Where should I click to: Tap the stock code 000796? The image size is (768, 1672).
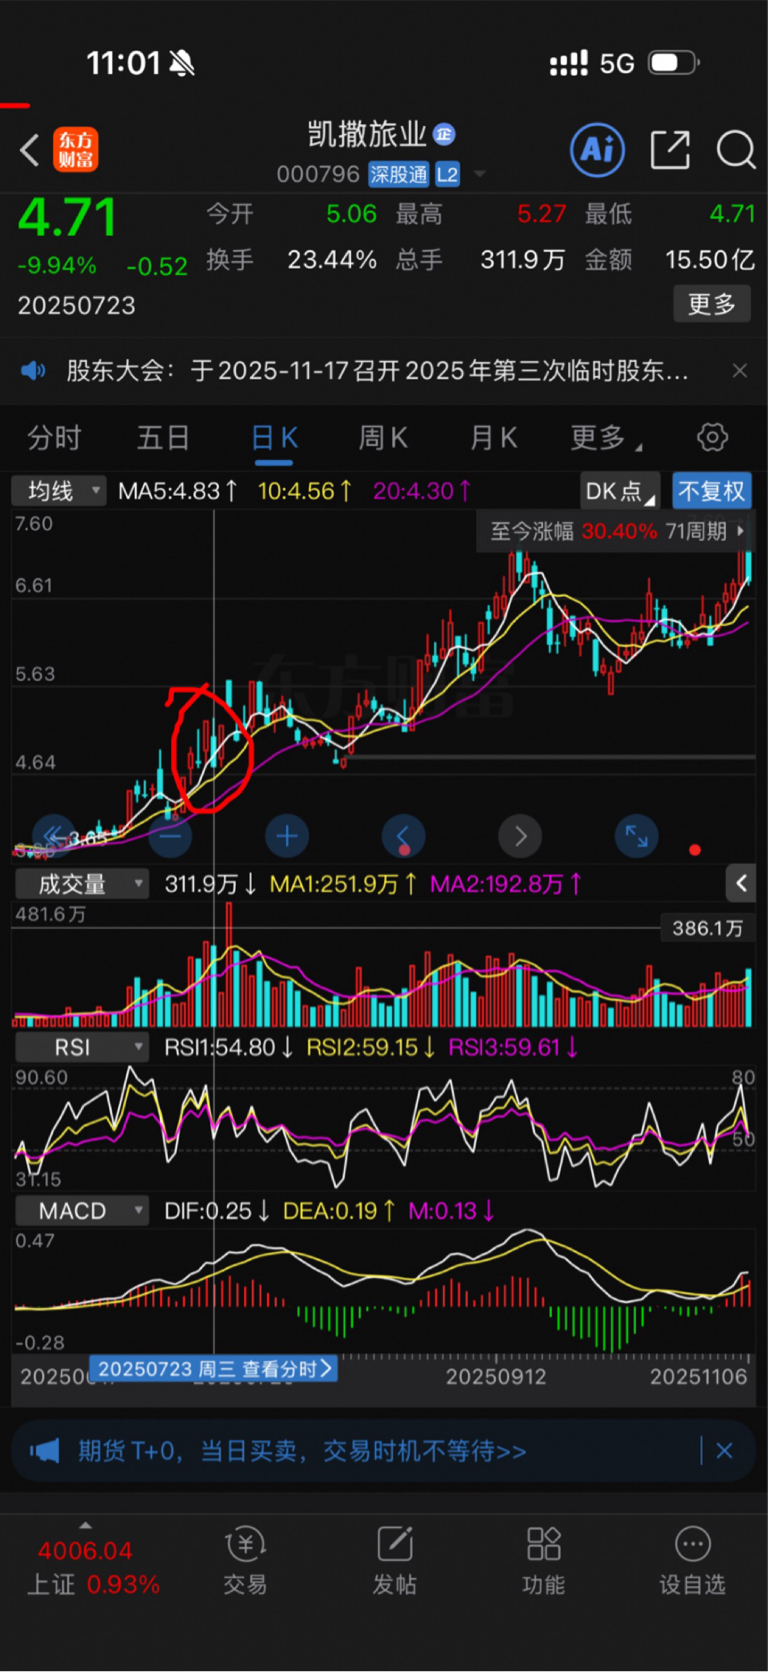coord(318,175)
